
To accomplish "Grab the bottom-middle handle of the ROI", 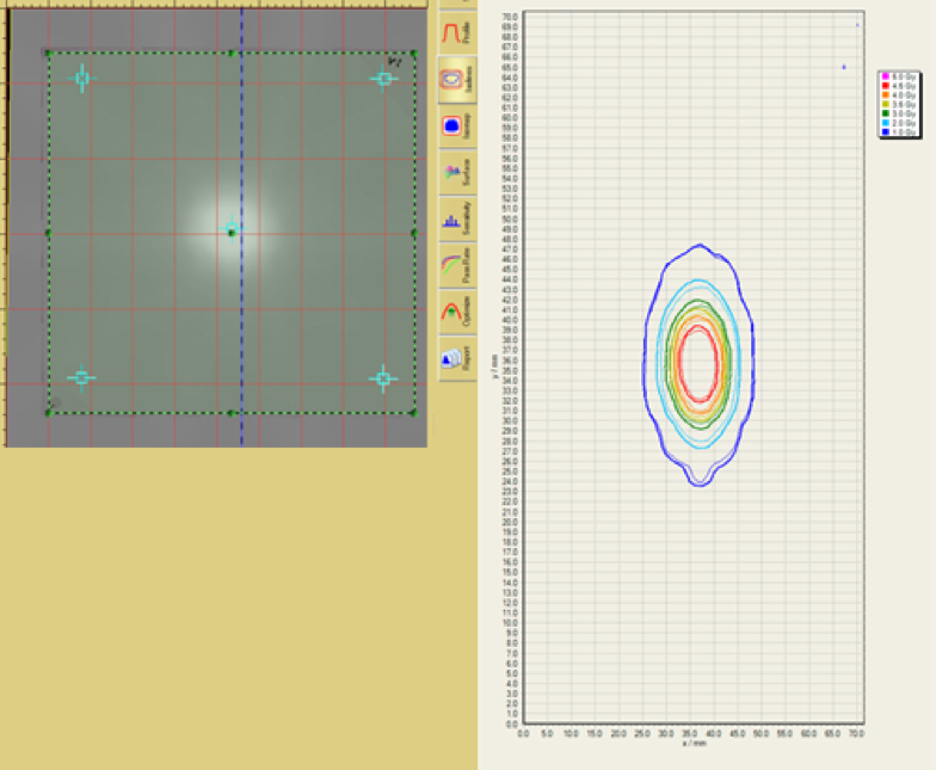I will pyautogui.click(x=232, y=412).
